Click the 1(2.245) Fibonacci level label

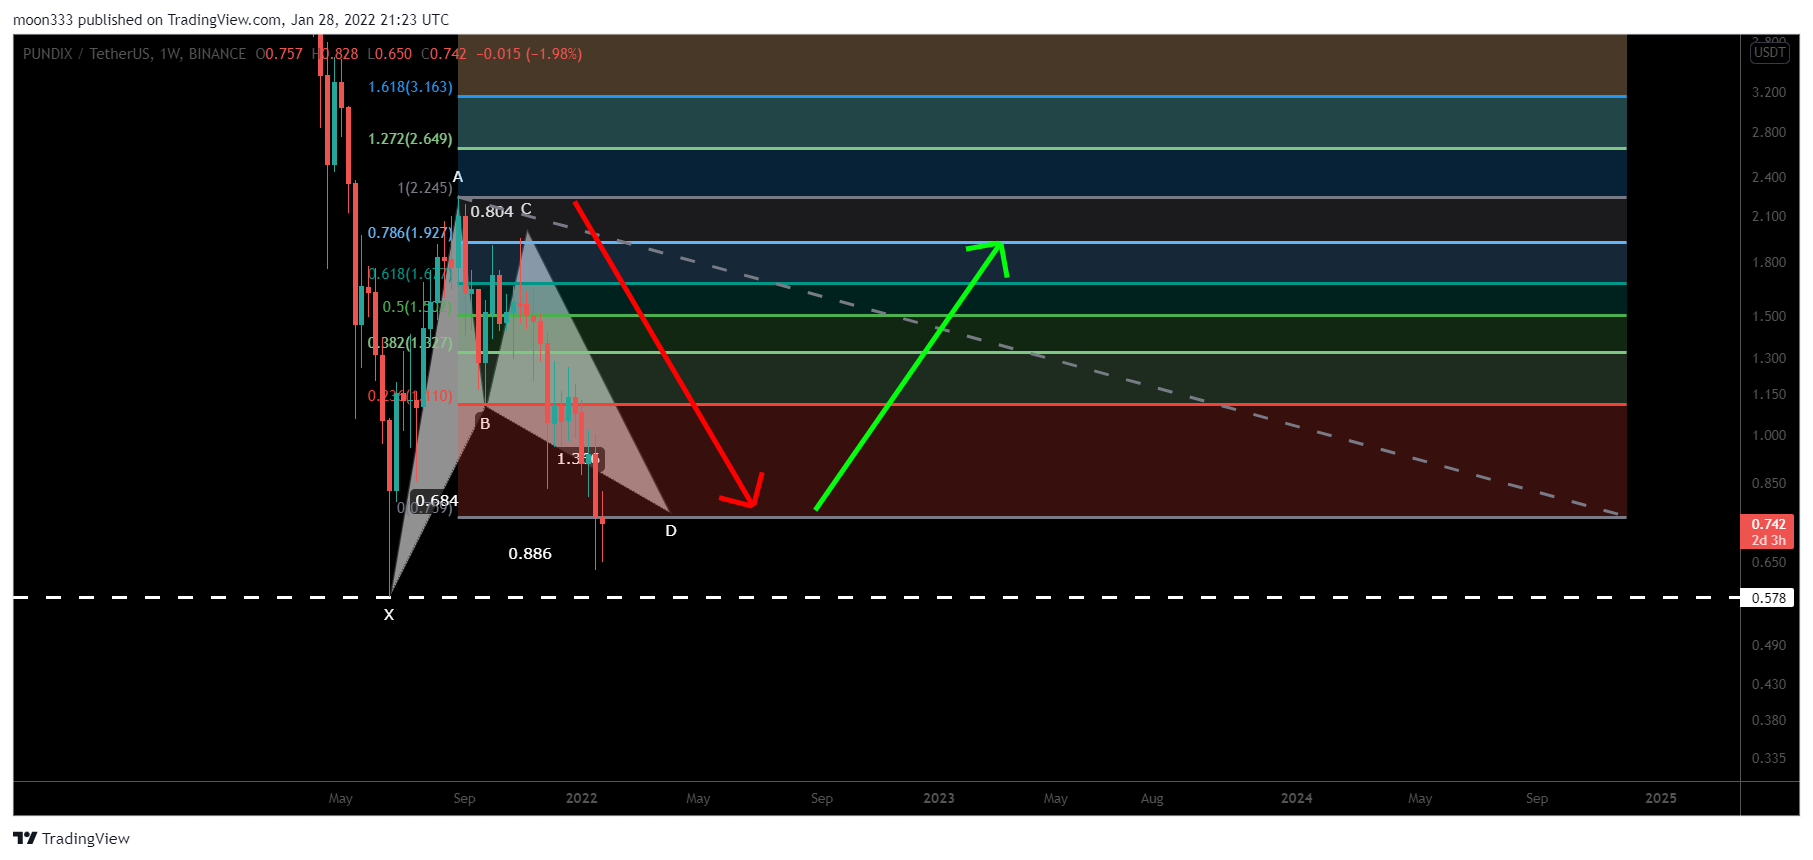point(425,188)
